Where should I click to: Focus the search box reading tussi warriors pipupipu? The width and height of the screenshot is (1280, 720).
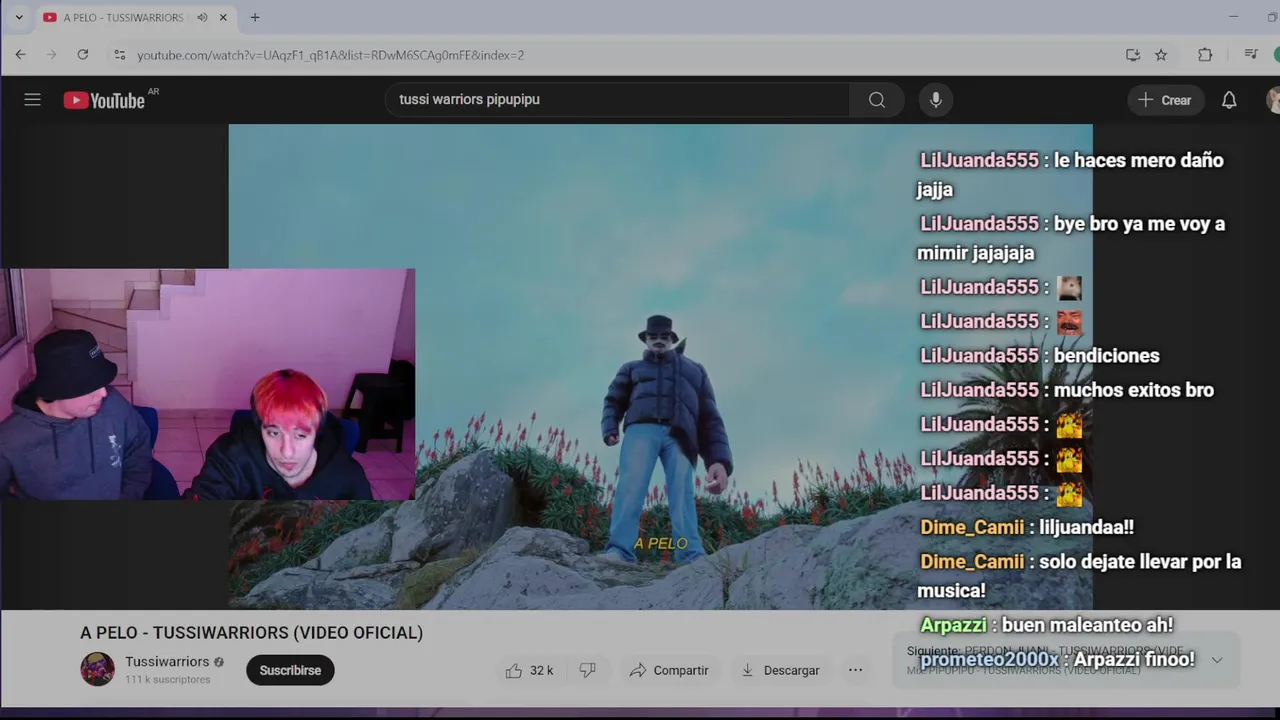coord(617,100)
